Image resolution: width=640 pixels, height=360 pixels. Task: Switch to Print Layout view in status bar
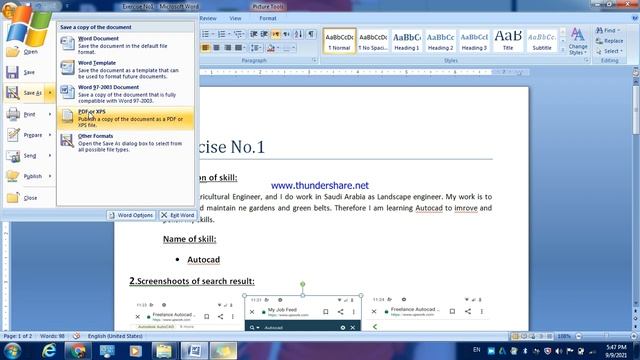(x=515, y=336)
